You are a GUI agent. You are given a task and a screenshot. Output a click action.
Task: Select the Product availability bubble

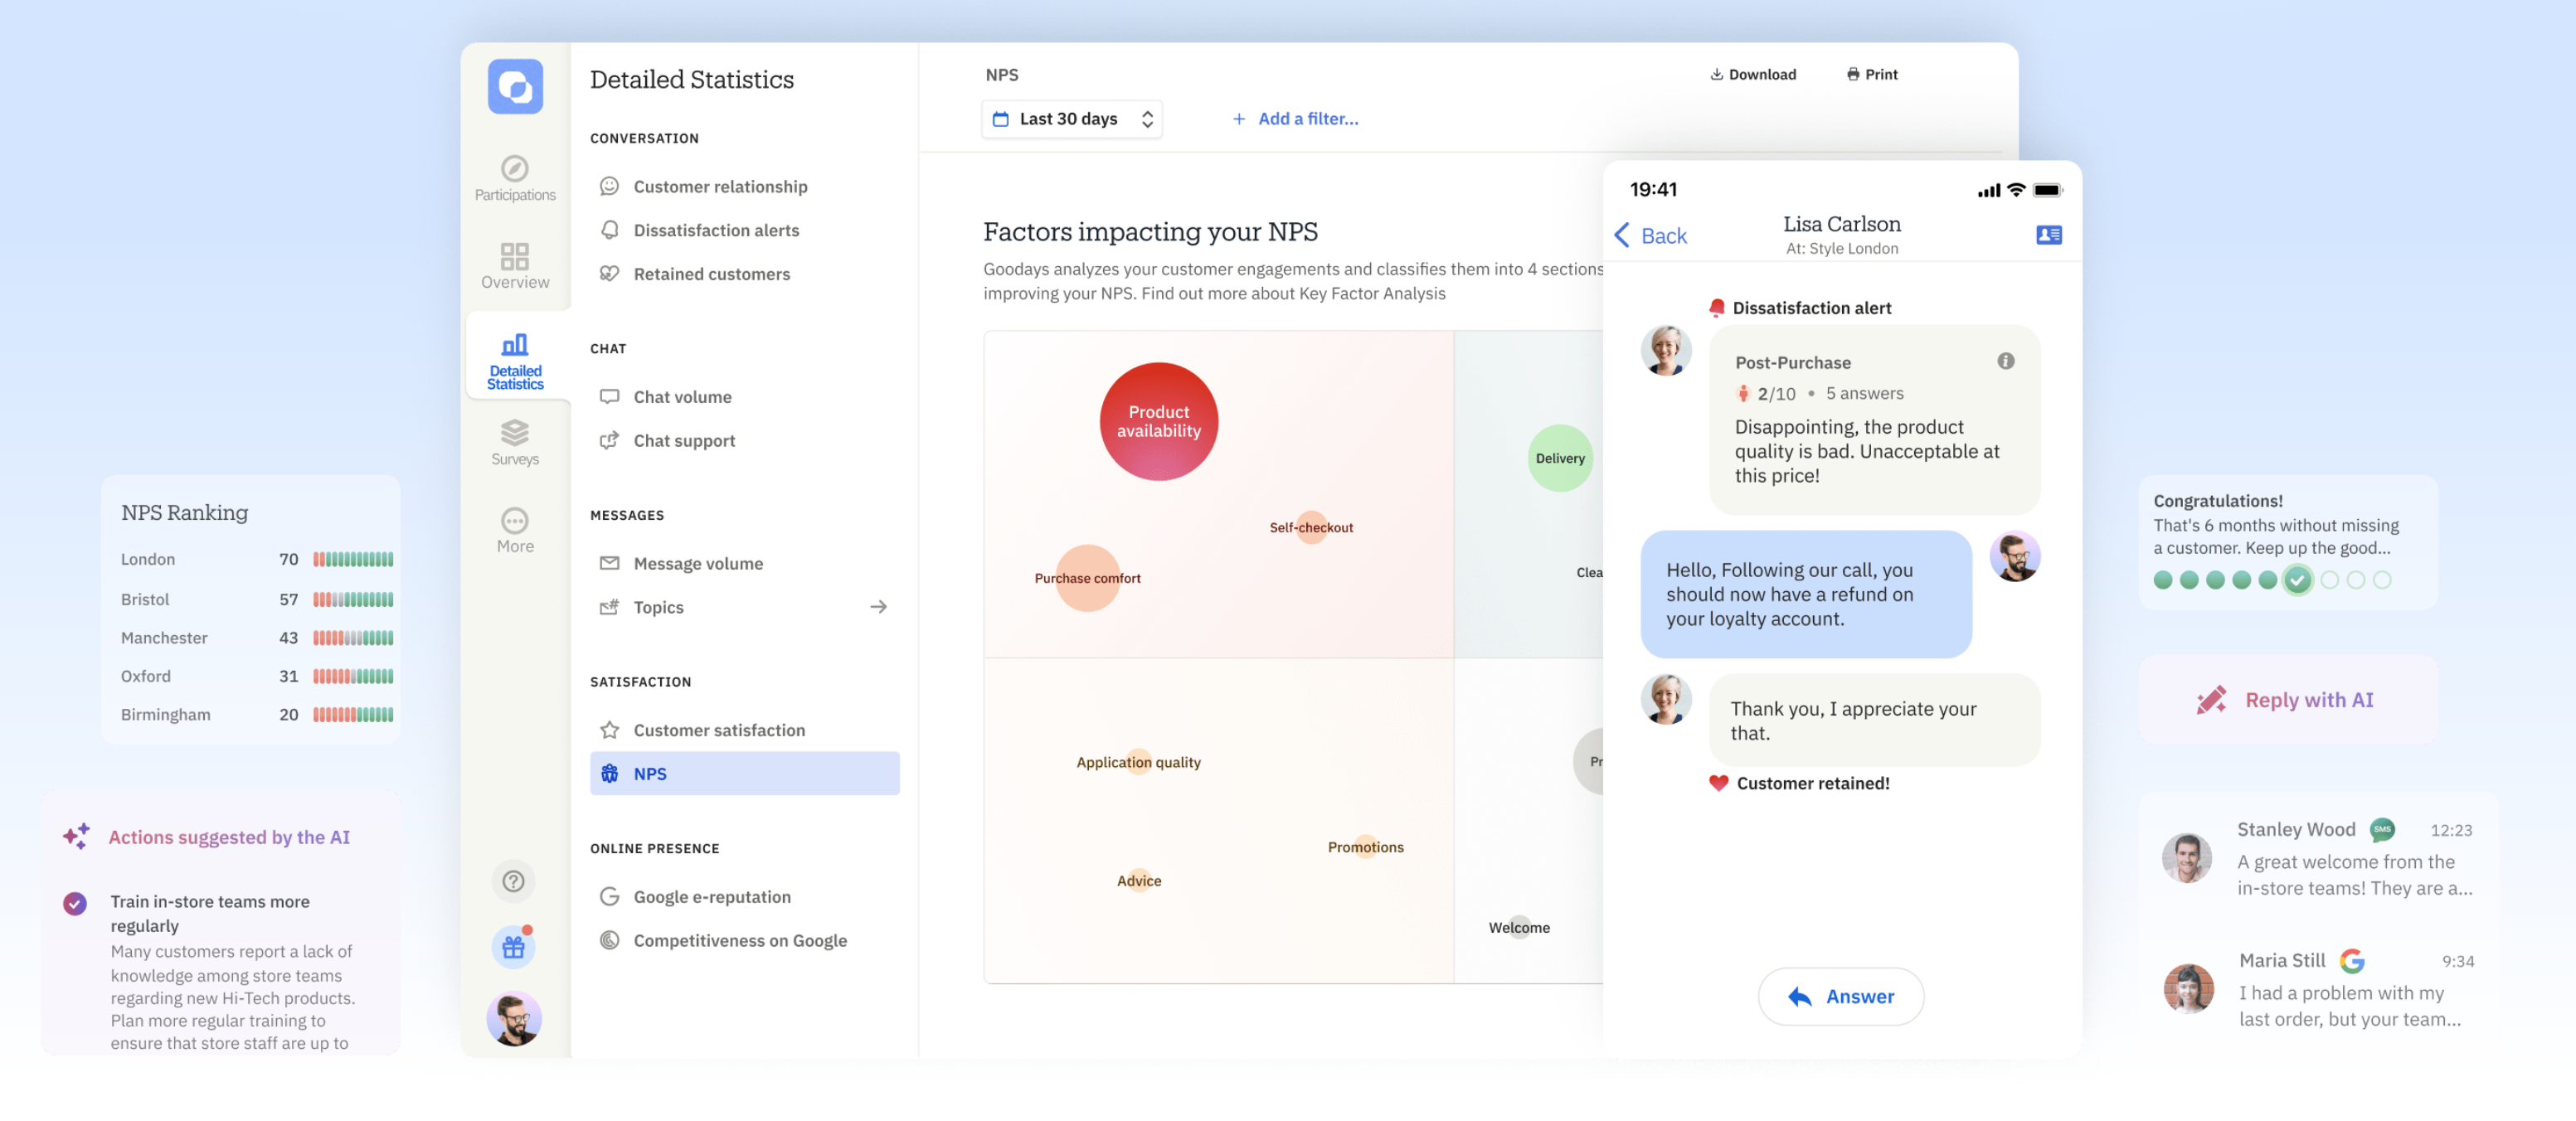(1158, 421)
